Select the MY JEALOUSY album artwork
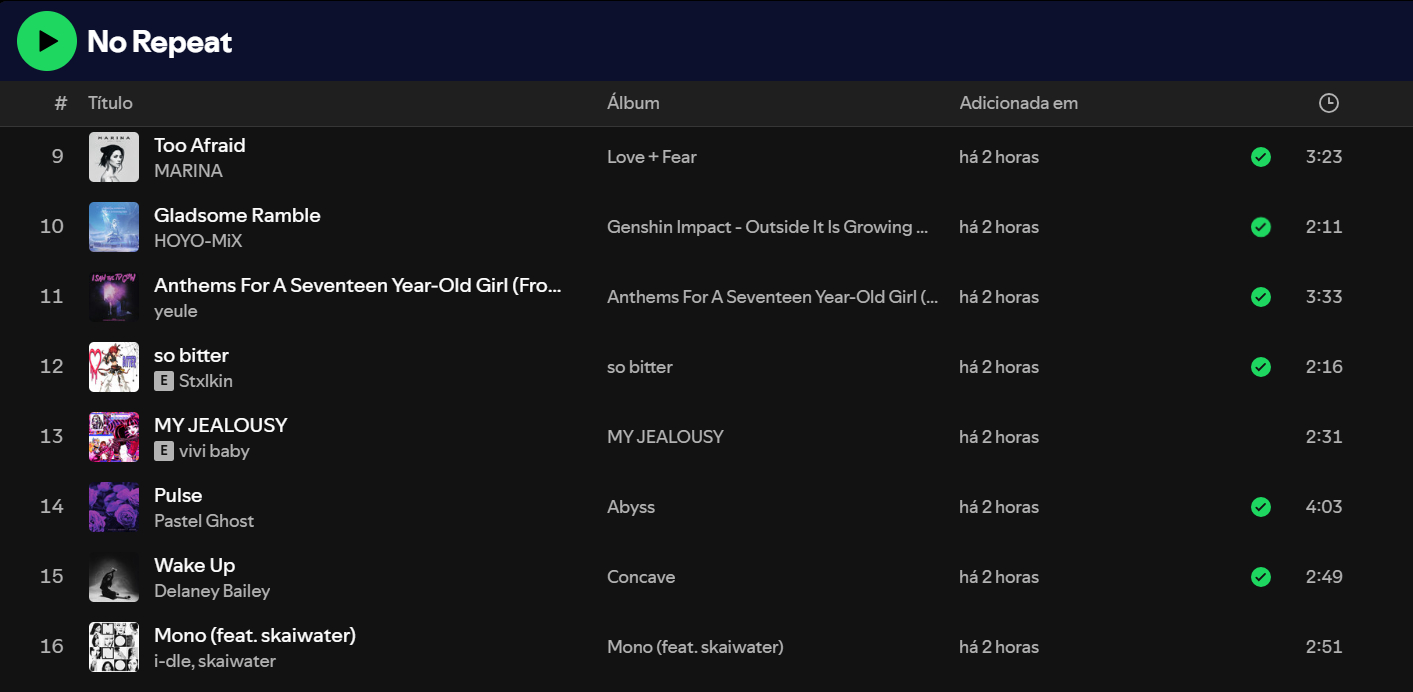The width and height of the screenshot is (1413, 692). pyautogui.click(x=114, y=437)
